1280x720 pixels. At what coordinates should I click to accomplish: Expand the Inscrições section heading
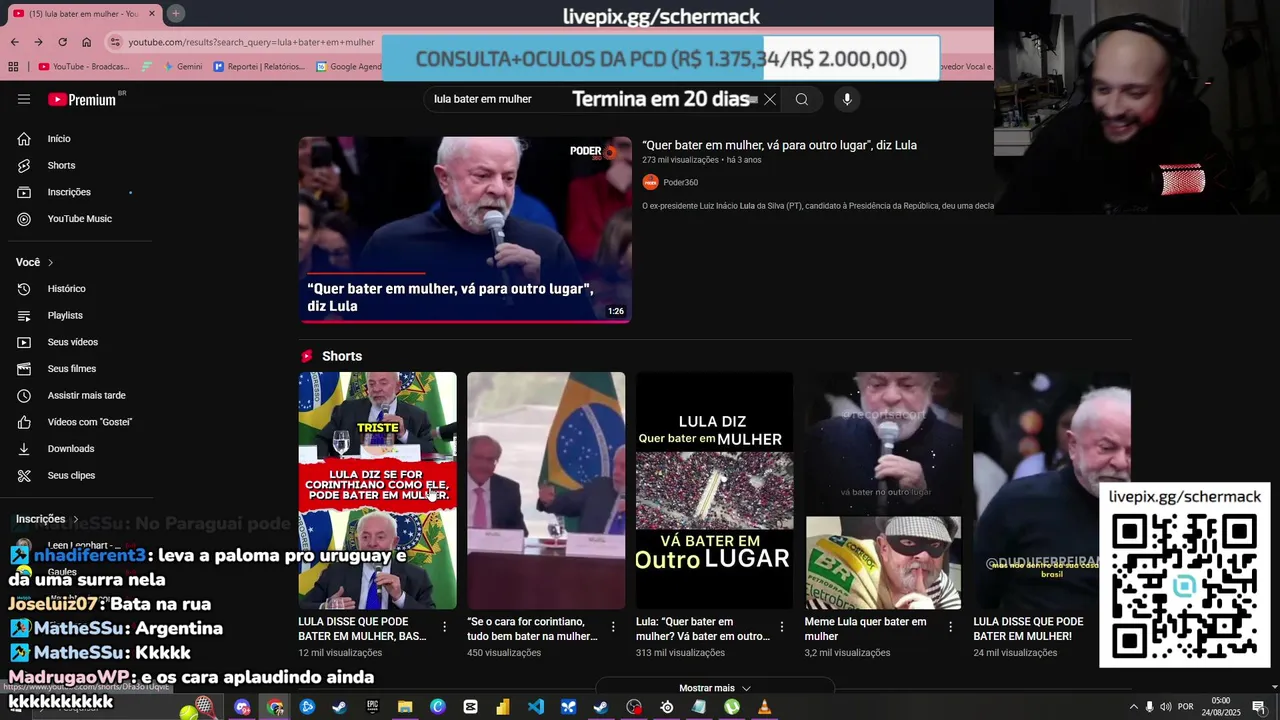point(47,519)
